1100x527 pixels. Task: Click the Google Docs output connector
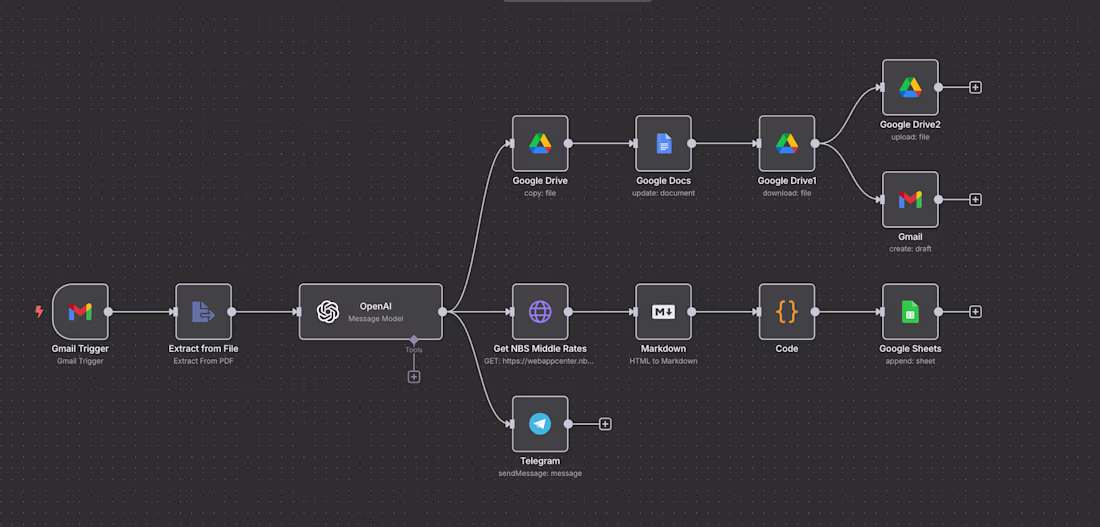click(x=692, y=143)
